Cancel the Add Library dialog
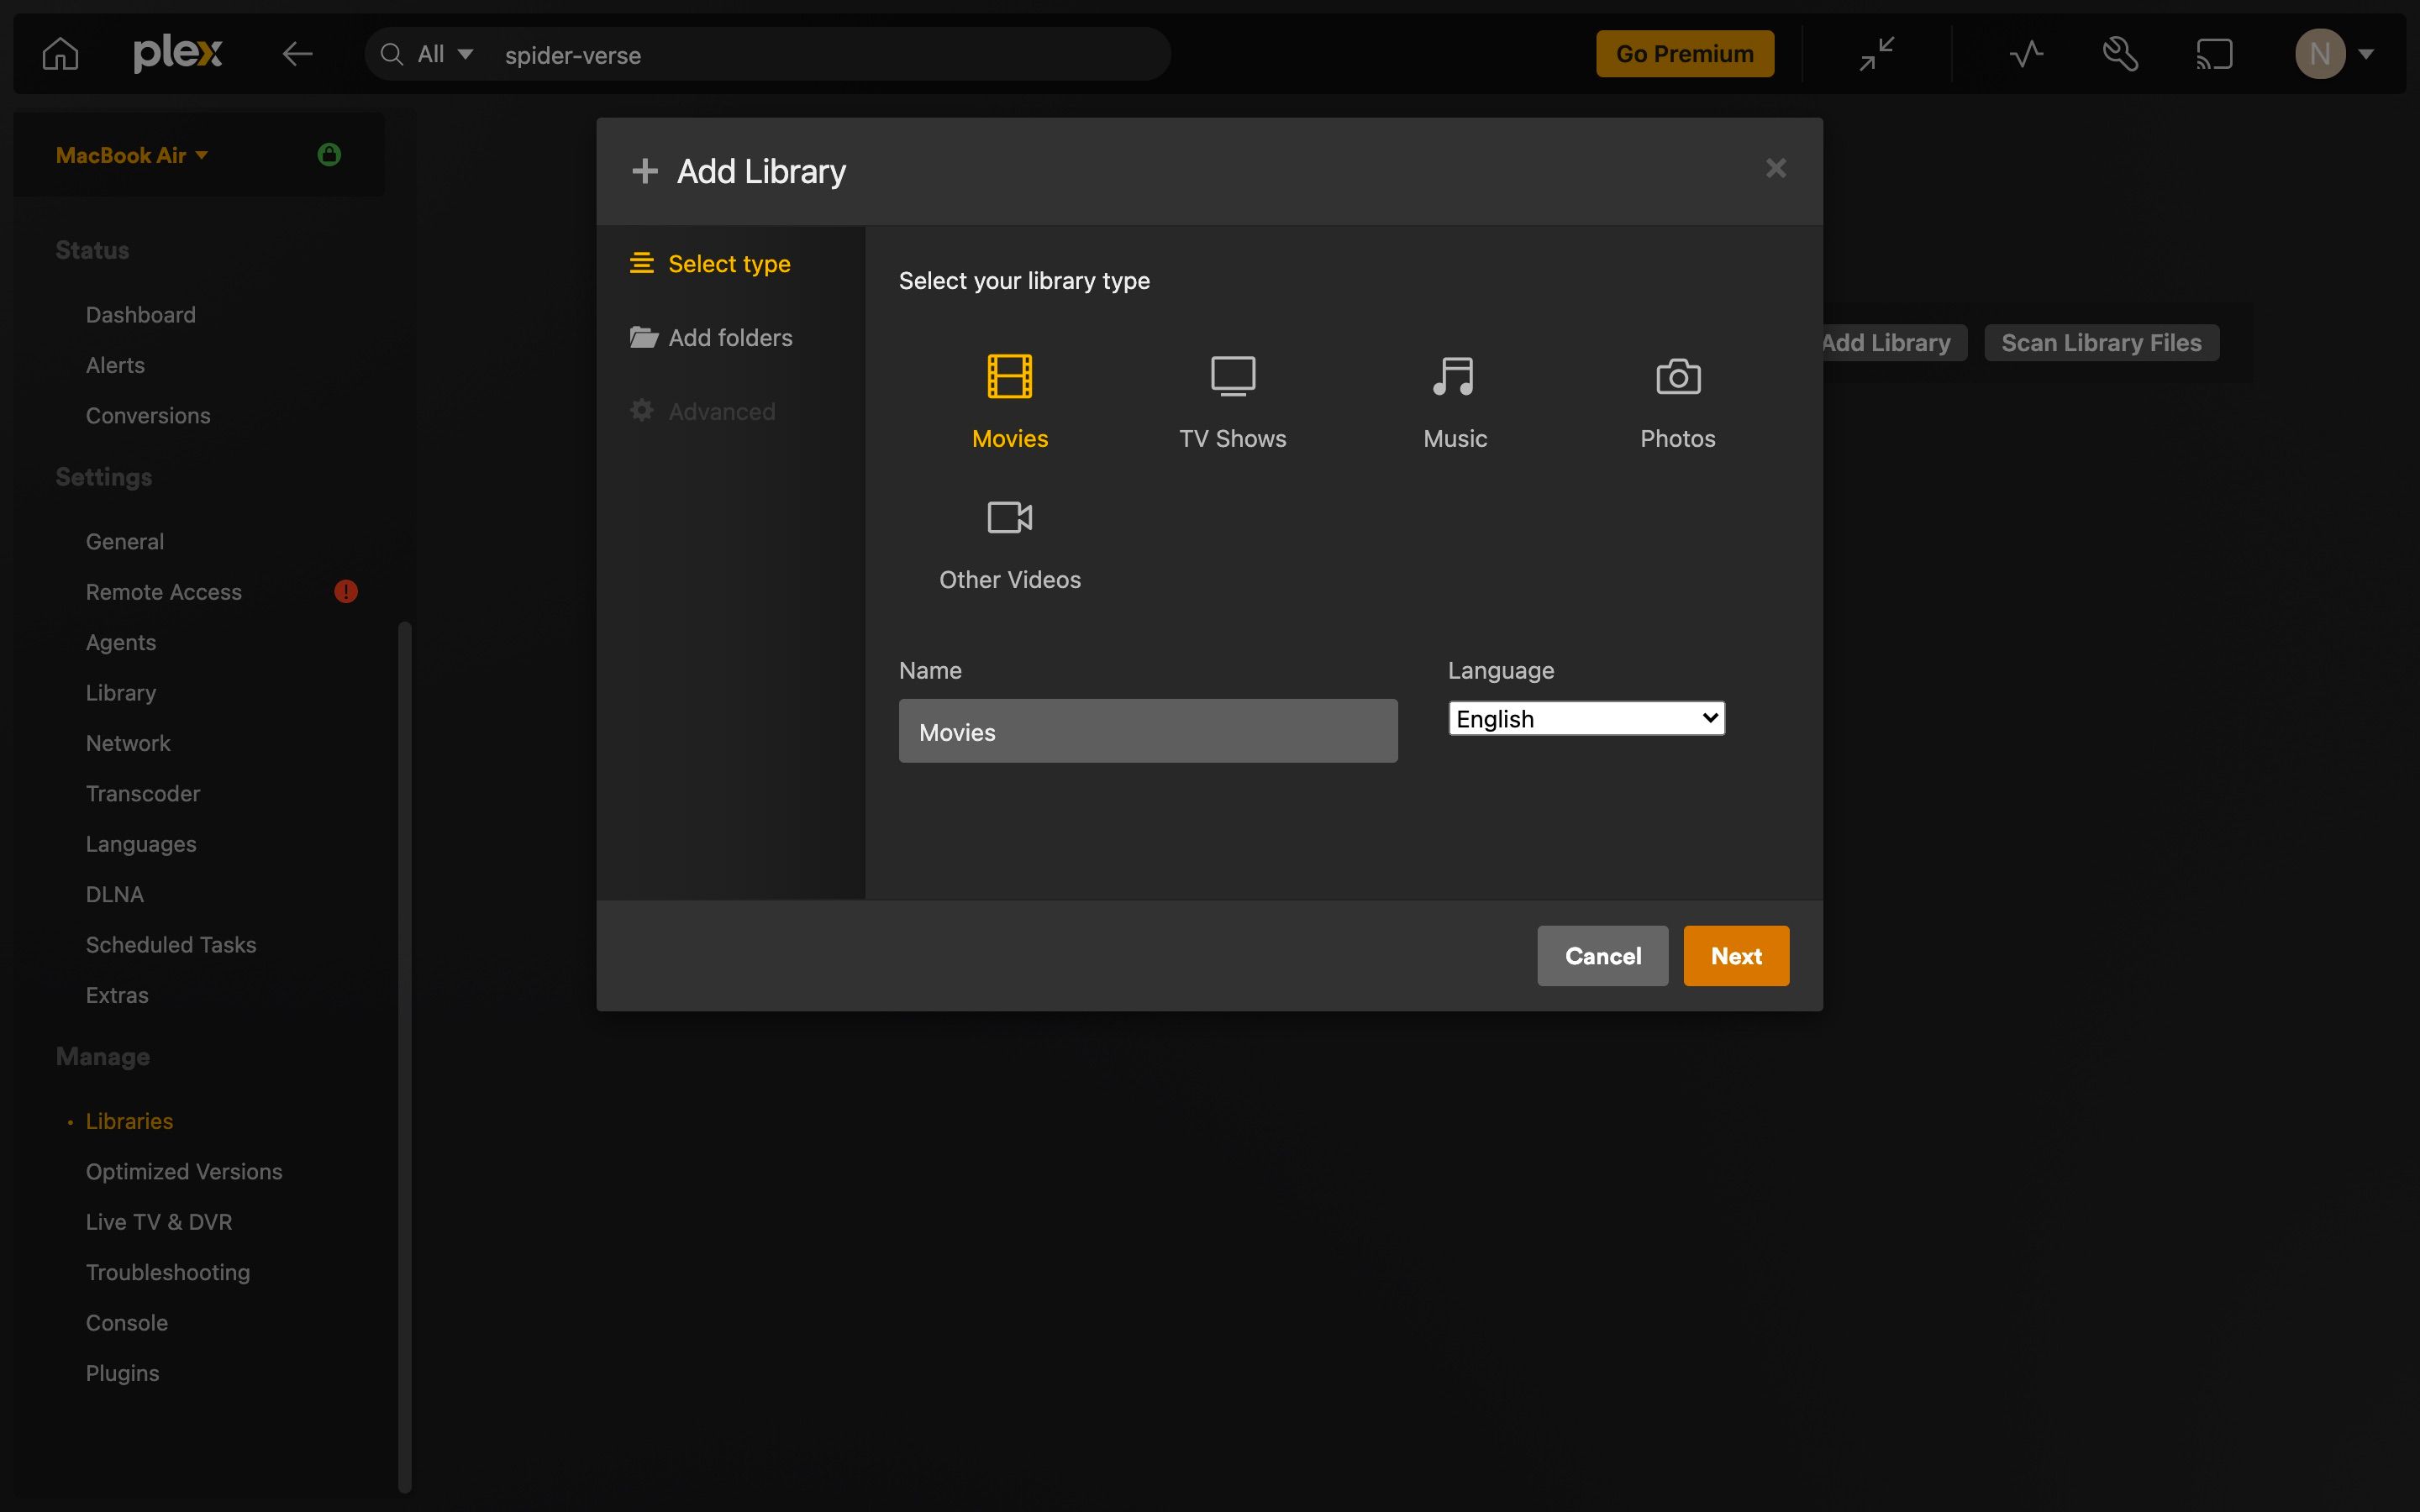This screenshot has width=2420, height=1512. click(x=1602, y=955)
